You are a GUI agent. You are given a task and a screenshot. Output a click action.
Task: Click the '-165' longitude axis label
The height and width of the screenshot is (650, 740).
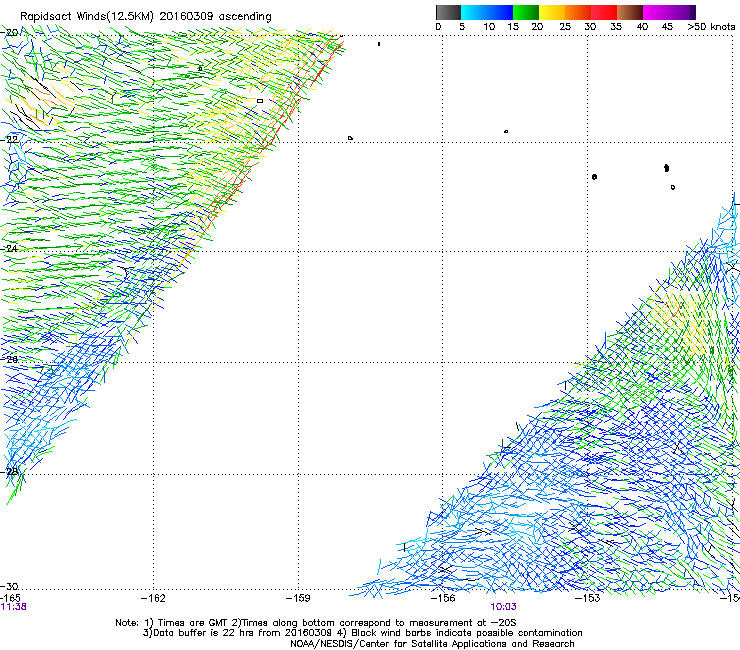[x=10, y=598]
